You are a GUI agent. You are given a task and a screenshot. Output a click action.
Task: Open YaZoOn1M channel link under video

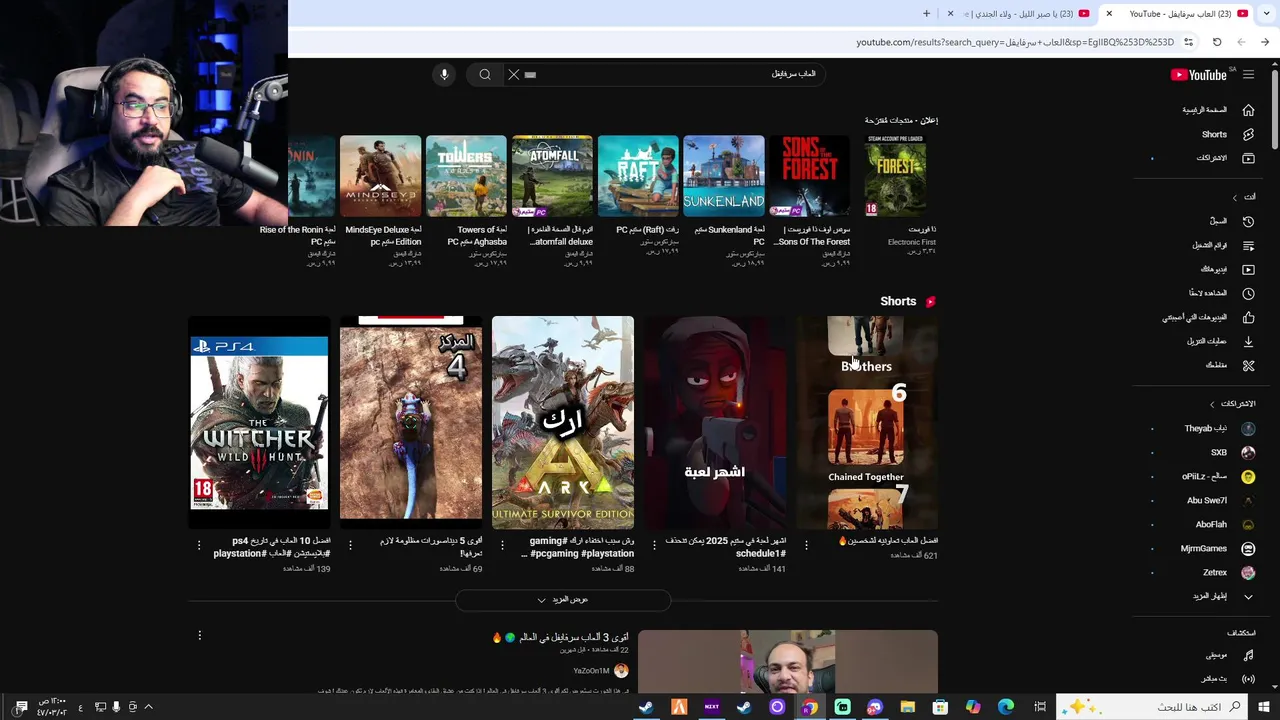click(591, 671)
